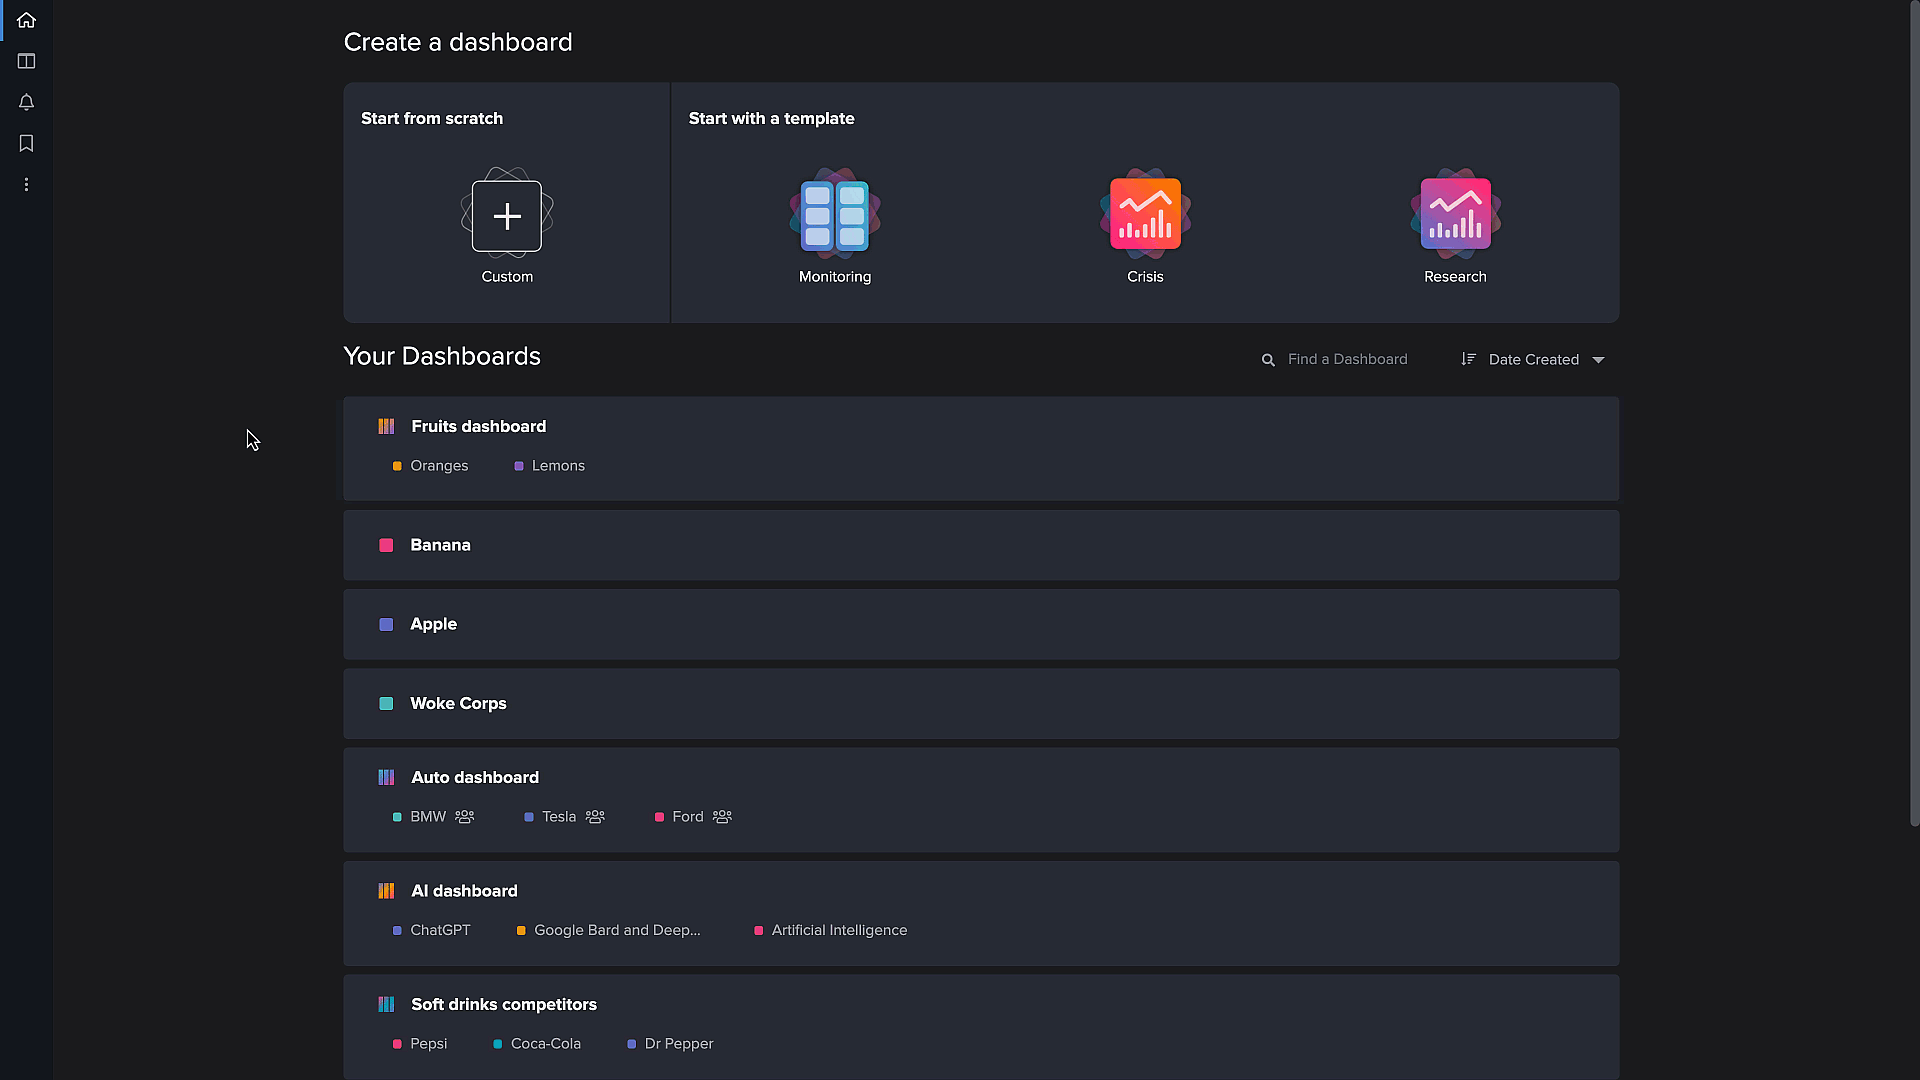Select the Pepsi query

420,1044
